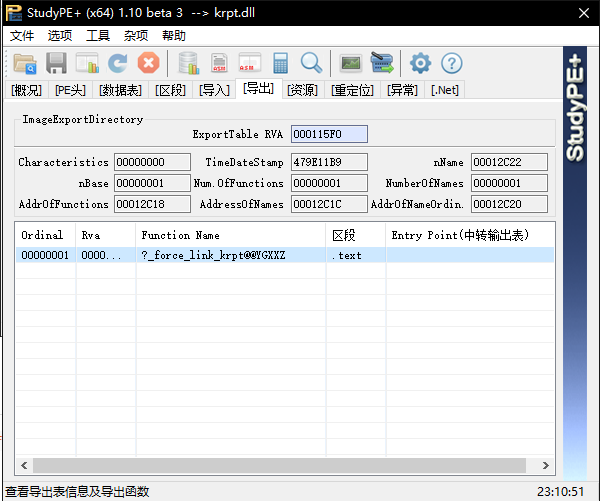Open settings with the gear icon
Screen dimensions: 600x501
coord(421,63)
